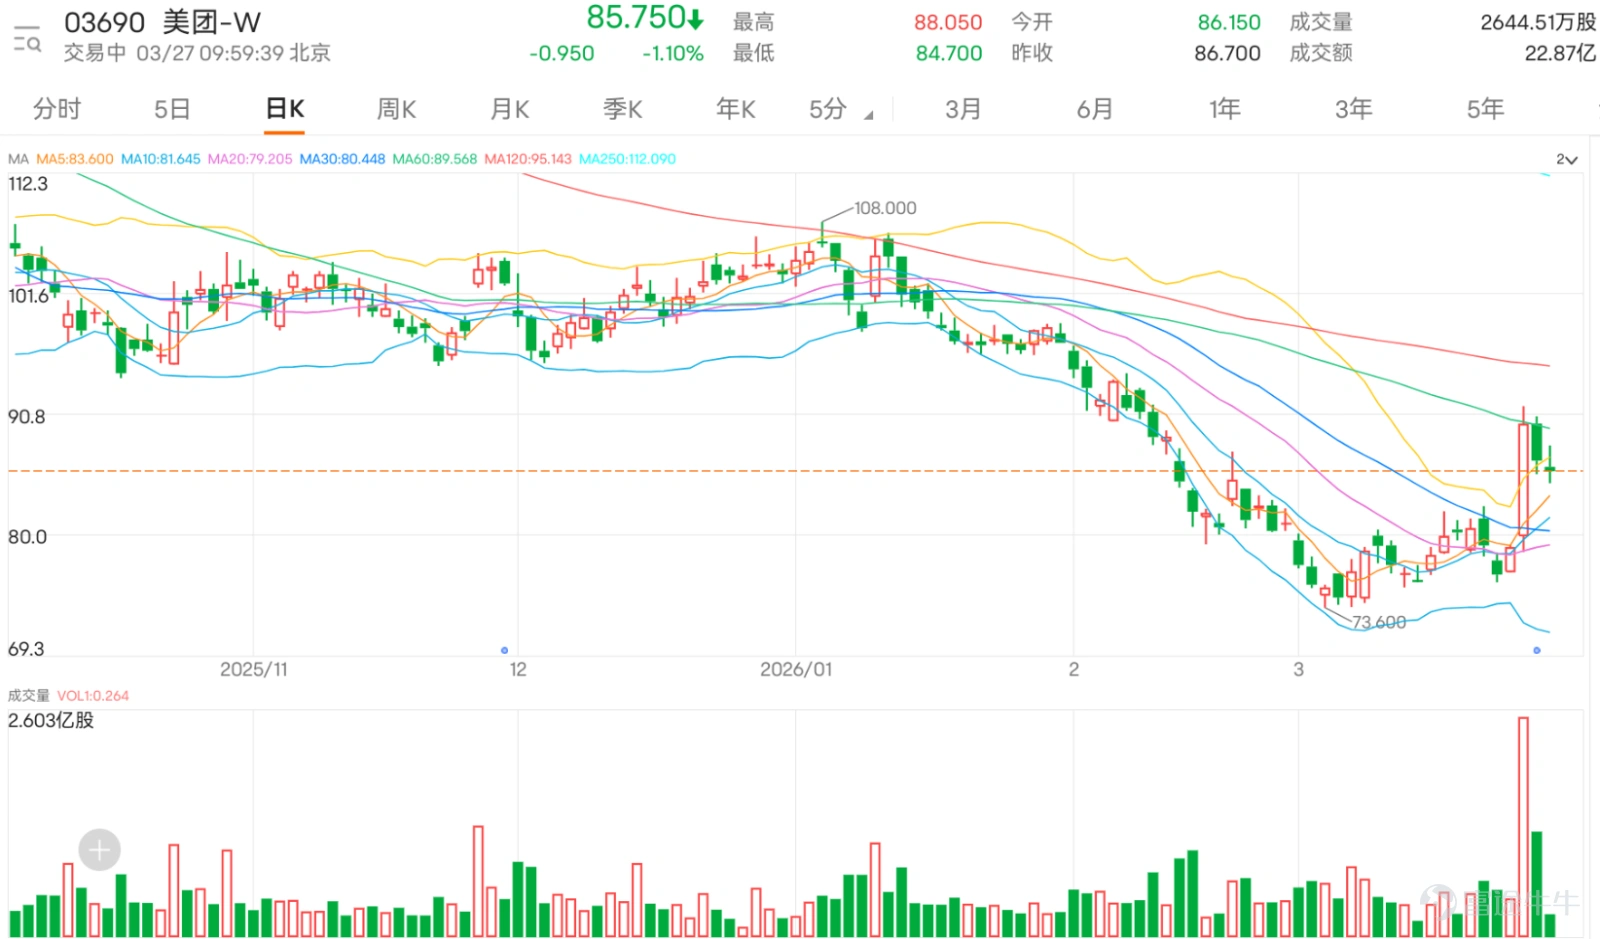Click the 2025/11 date axis label
The height and width of the screenshot is (939, 1600).
254,669
